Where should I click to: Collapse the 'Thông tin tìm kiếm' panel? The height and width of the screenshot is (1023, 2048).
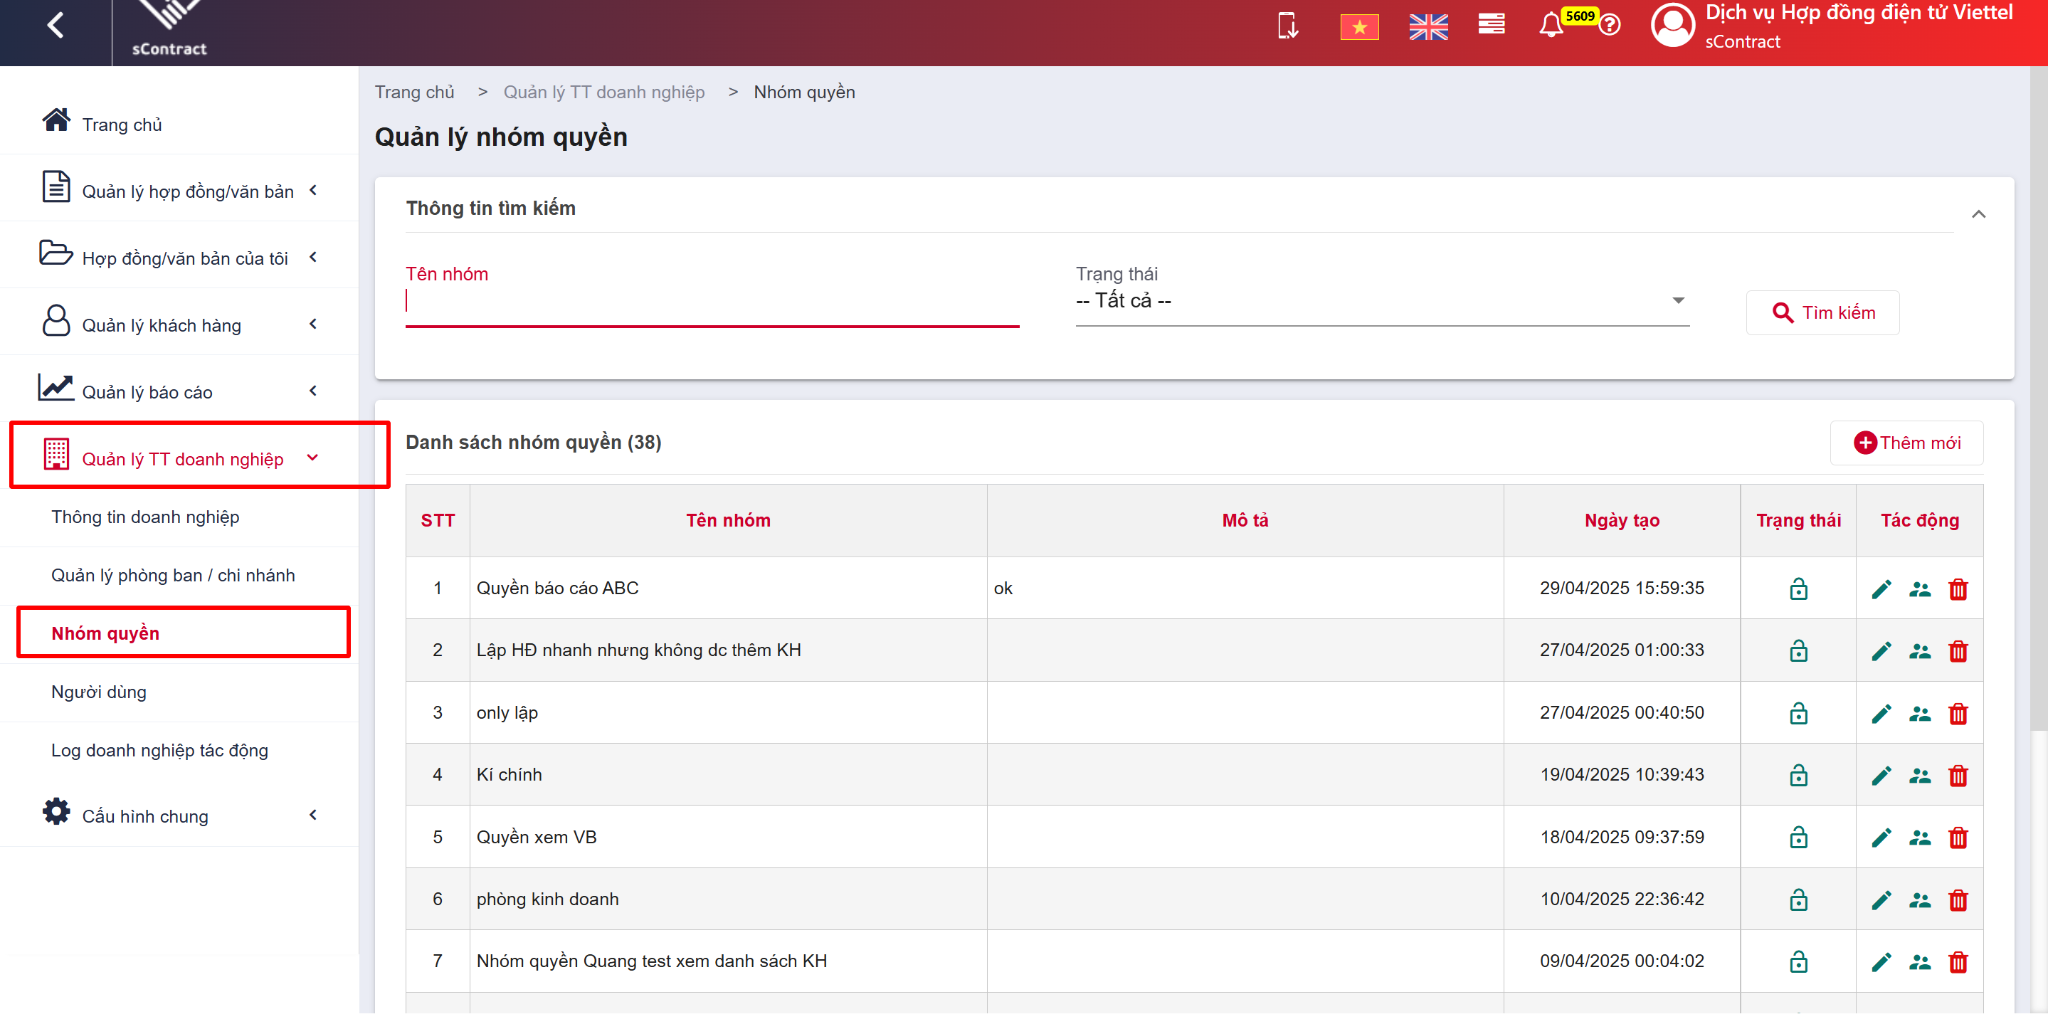click(x=1978, y=214)
